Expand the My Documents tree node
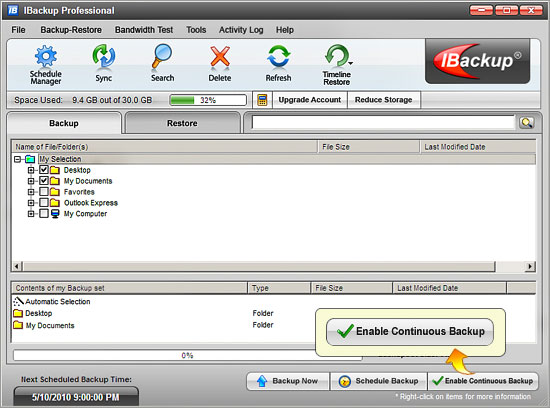This screenshot has width=550, height=408. click(x=31, y=181)
